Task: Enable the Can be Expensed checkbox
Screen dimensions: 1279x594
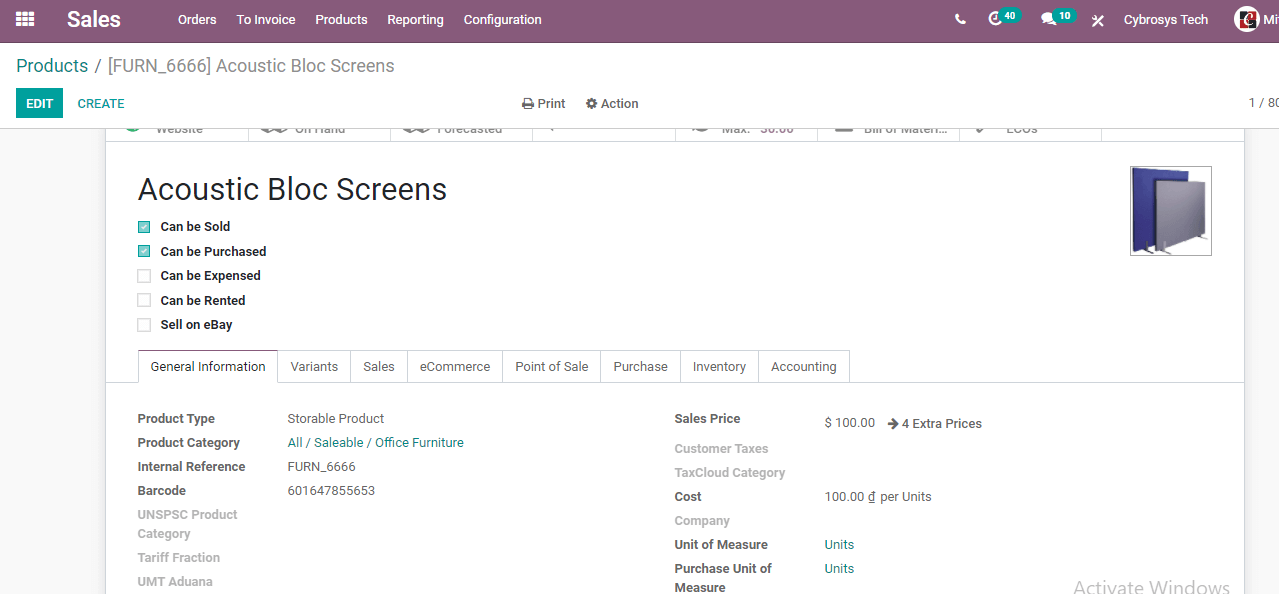Action: click(x=144, y=276)
